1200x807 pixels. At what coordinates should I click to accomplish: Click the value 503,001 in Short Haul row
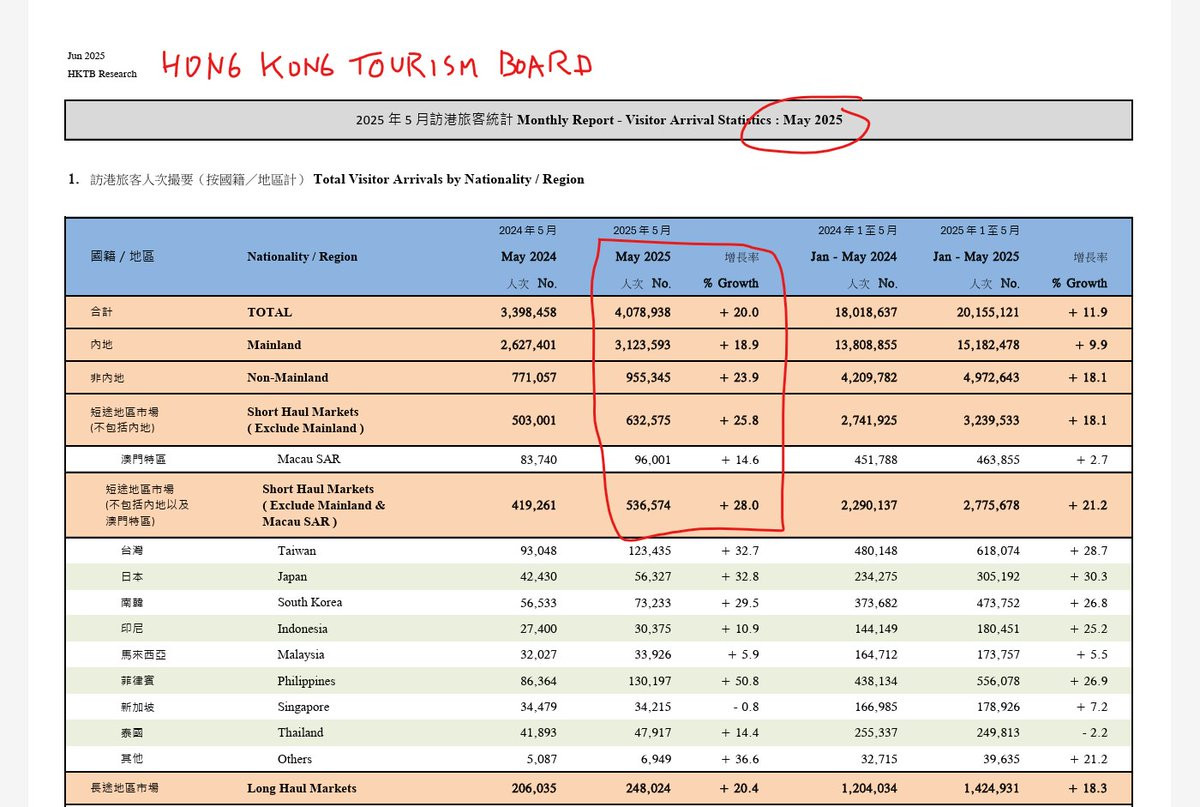(536, 420)
